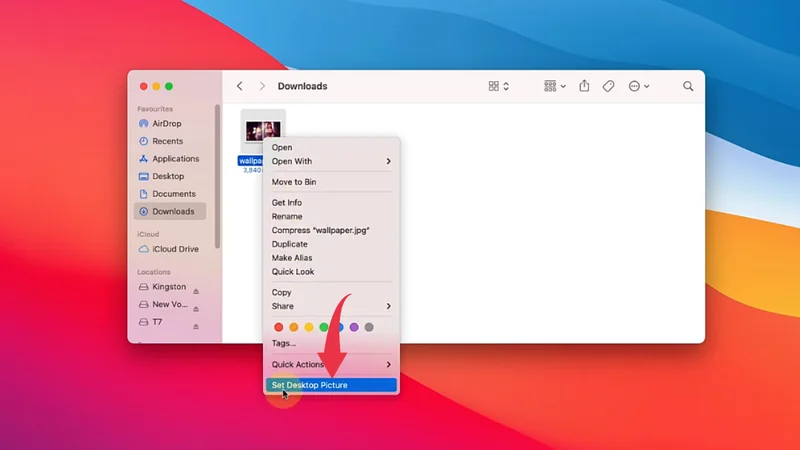800x450 pixels.
Task: Click Compress "wallpaper.jpg" menu entry
Action: pos(320,230)
